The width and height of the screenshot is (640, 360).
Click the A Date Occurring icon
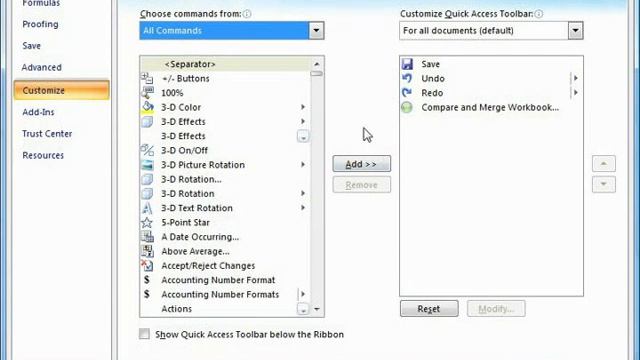coord(147,237)
